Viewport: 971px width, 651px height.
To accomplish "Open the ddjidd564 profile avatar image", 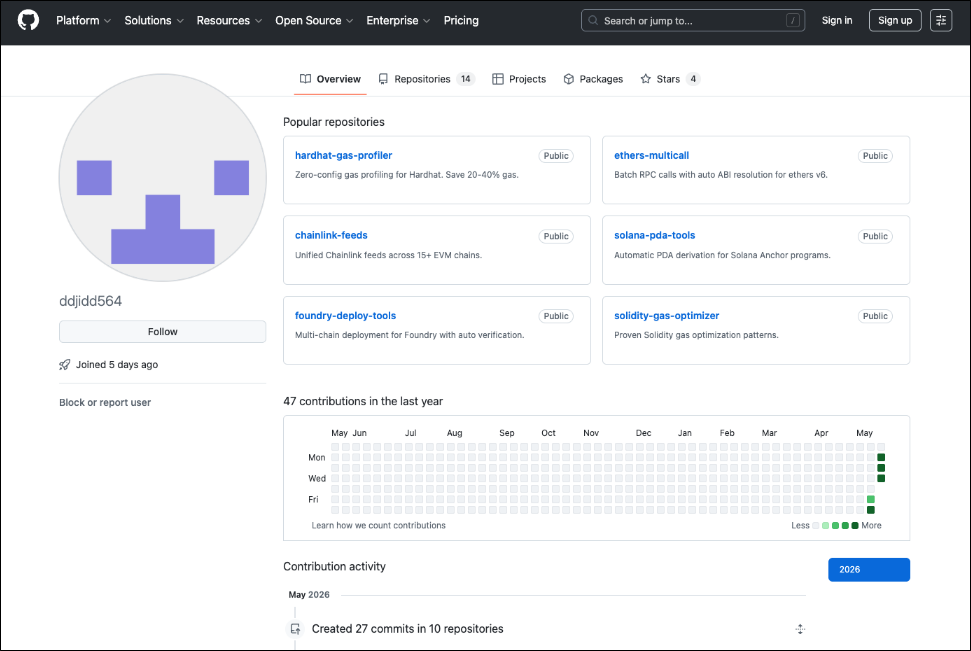I will (x=163, y=178).
